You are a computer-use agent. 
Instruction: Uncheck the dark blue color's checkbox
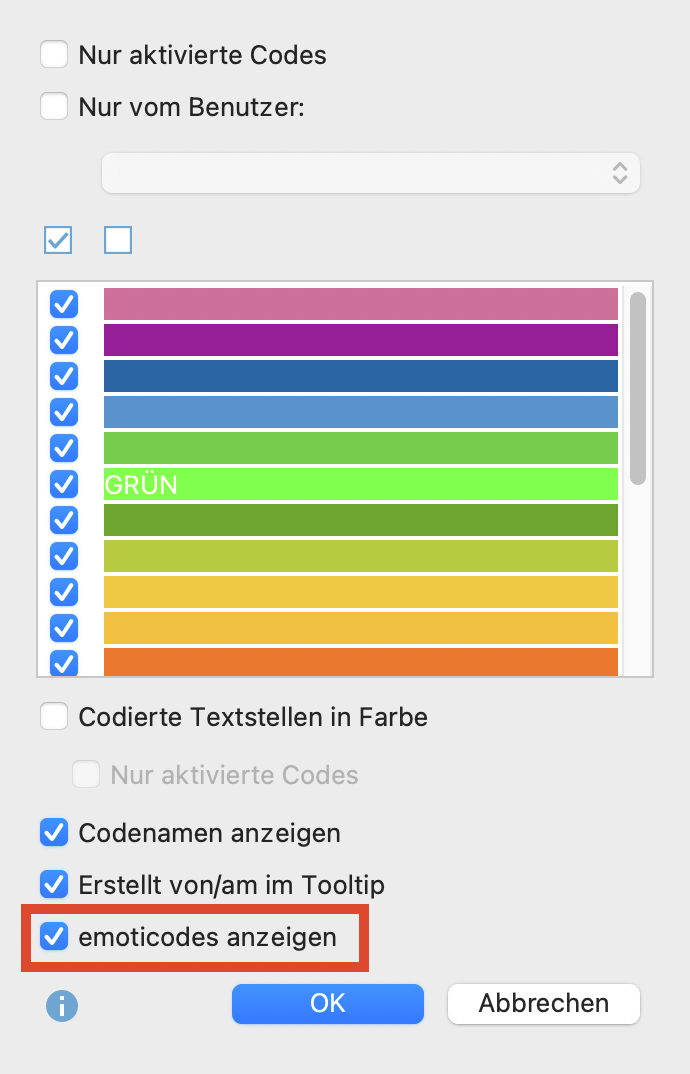pos(64,376)
